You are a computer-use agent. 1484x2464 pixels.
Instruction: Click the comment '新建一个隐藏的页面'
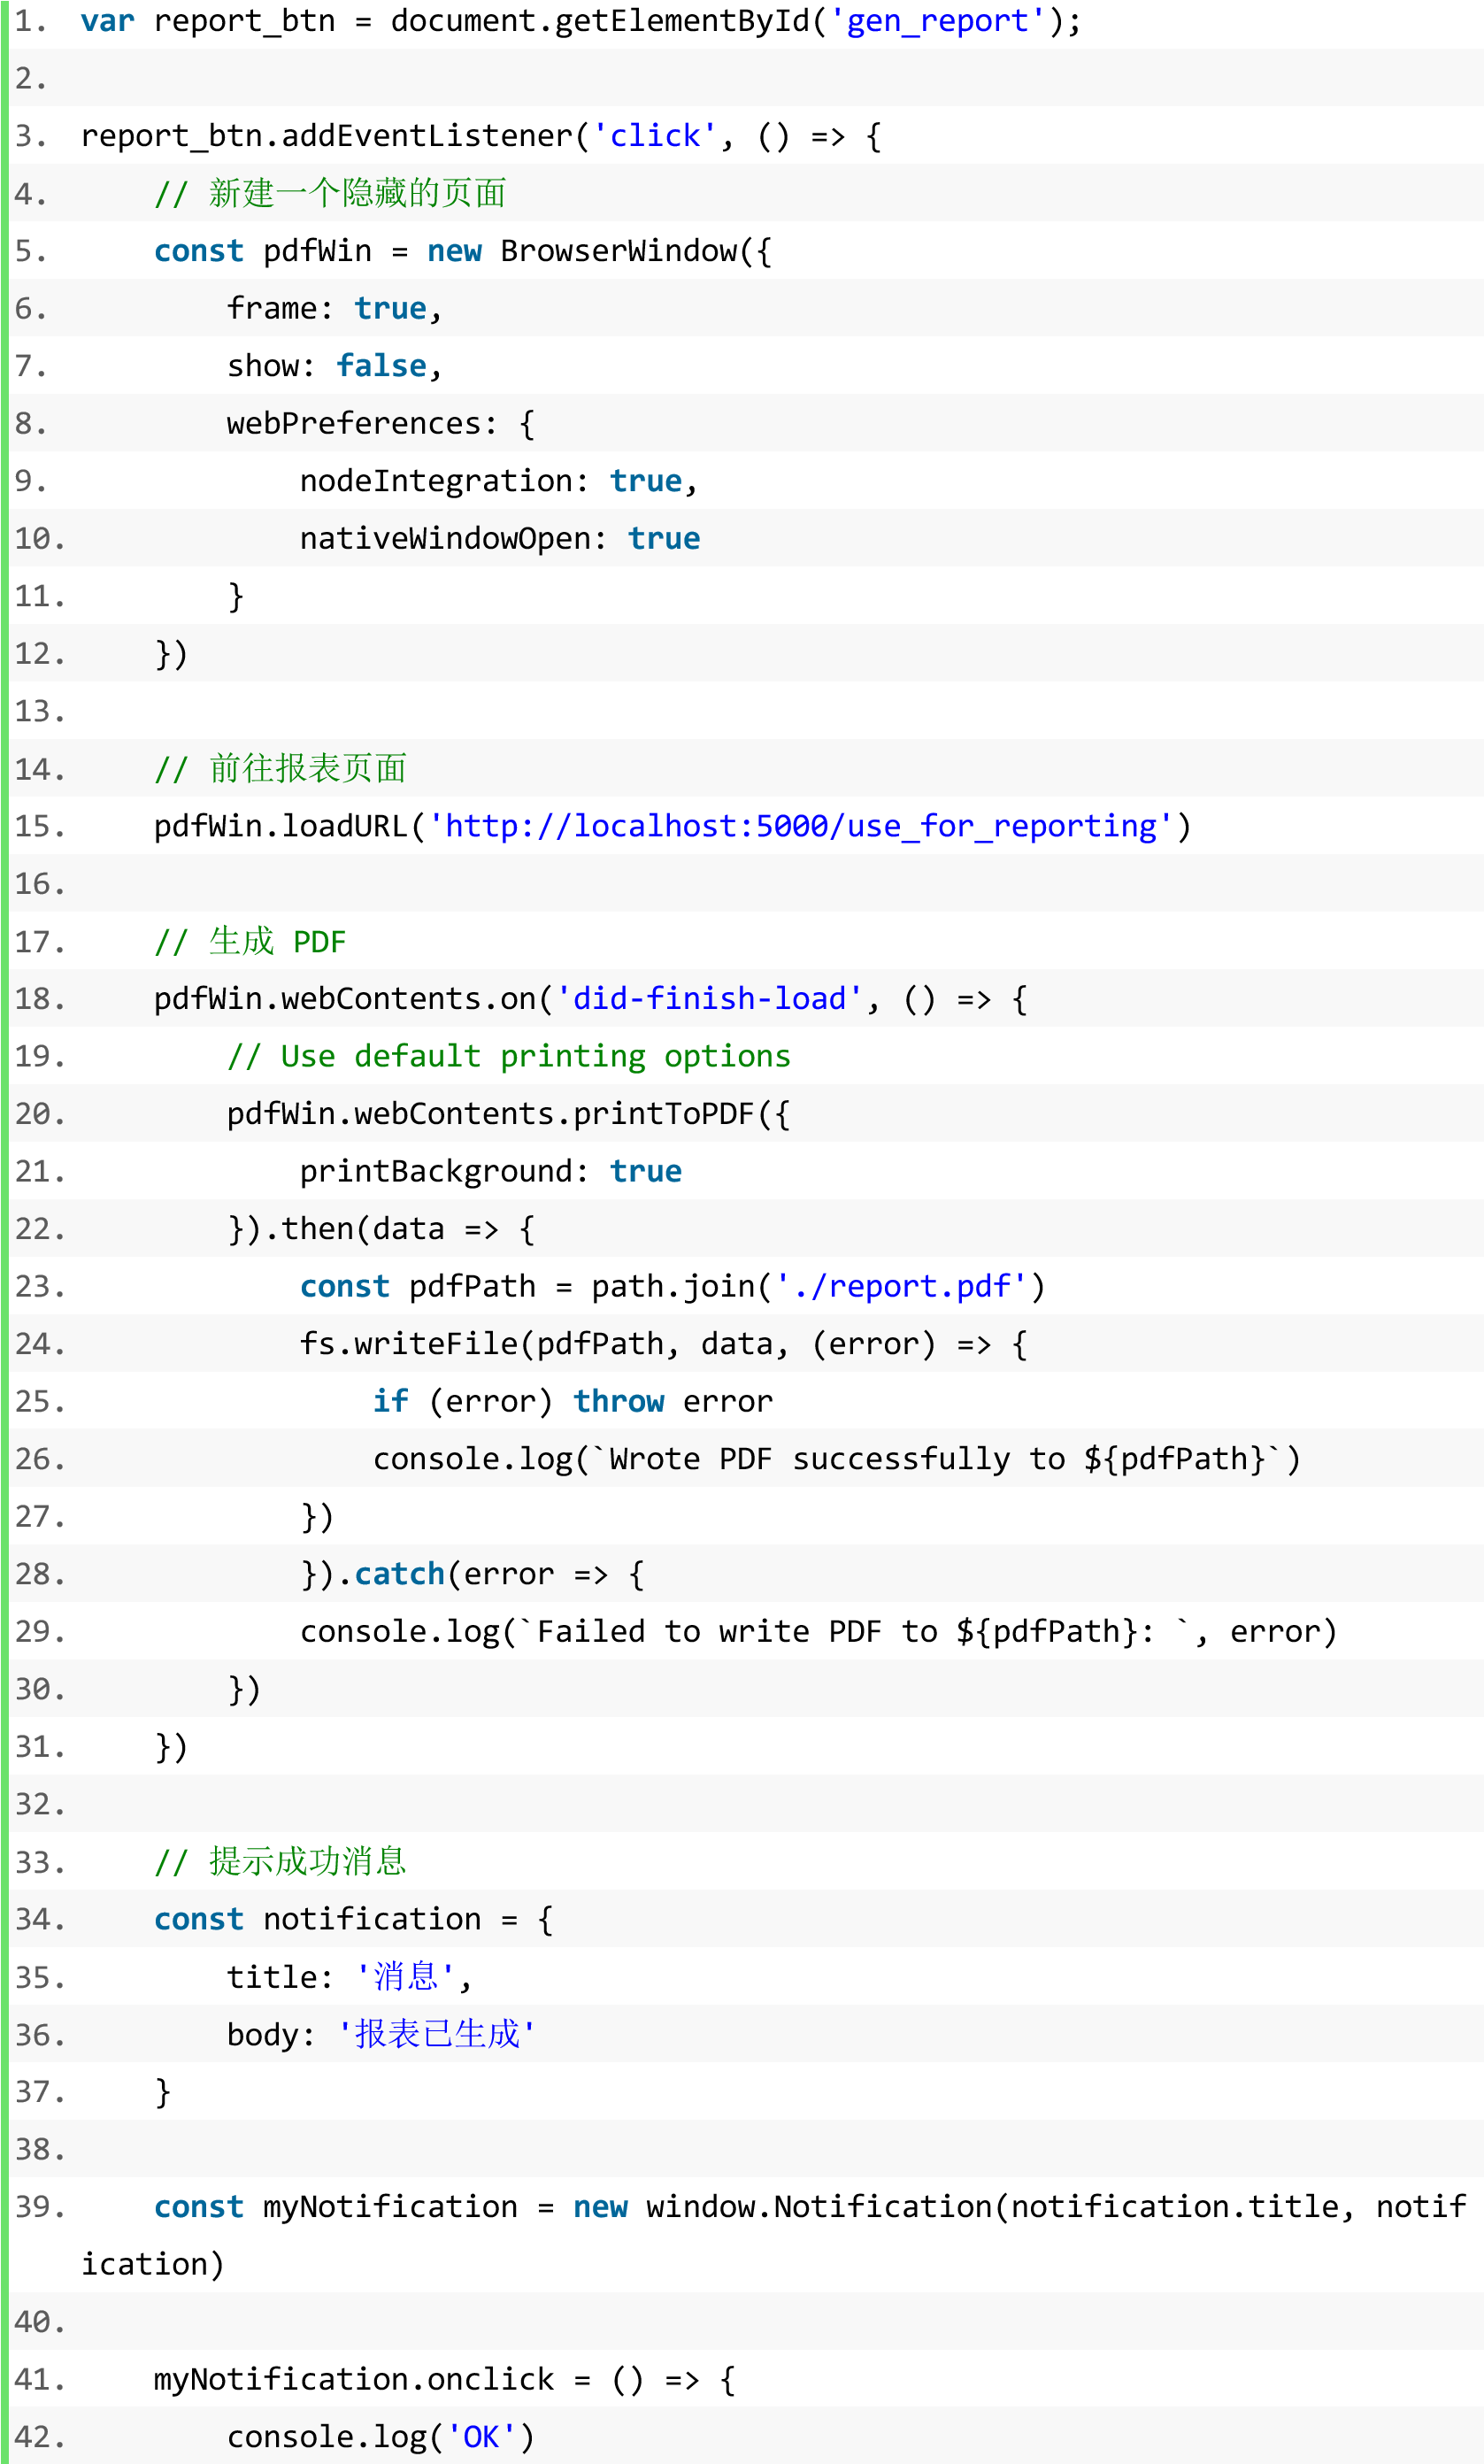coord(330,193)
